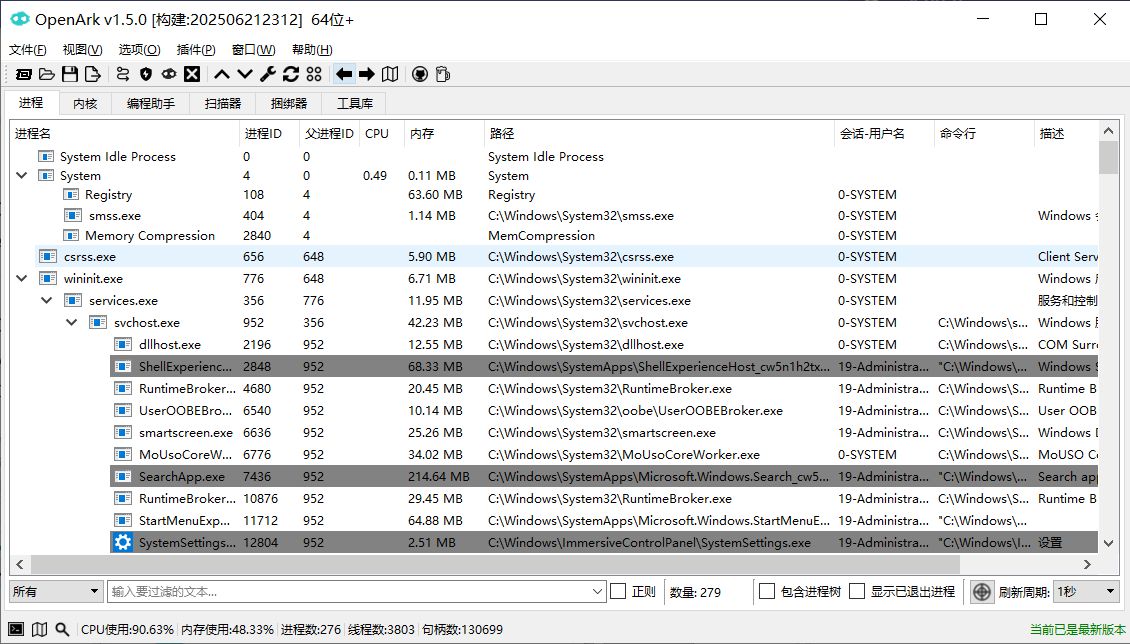
Task: Click the crosshair target next to 刷新周期
Action: pyautogui.click(x=982, y=592)
